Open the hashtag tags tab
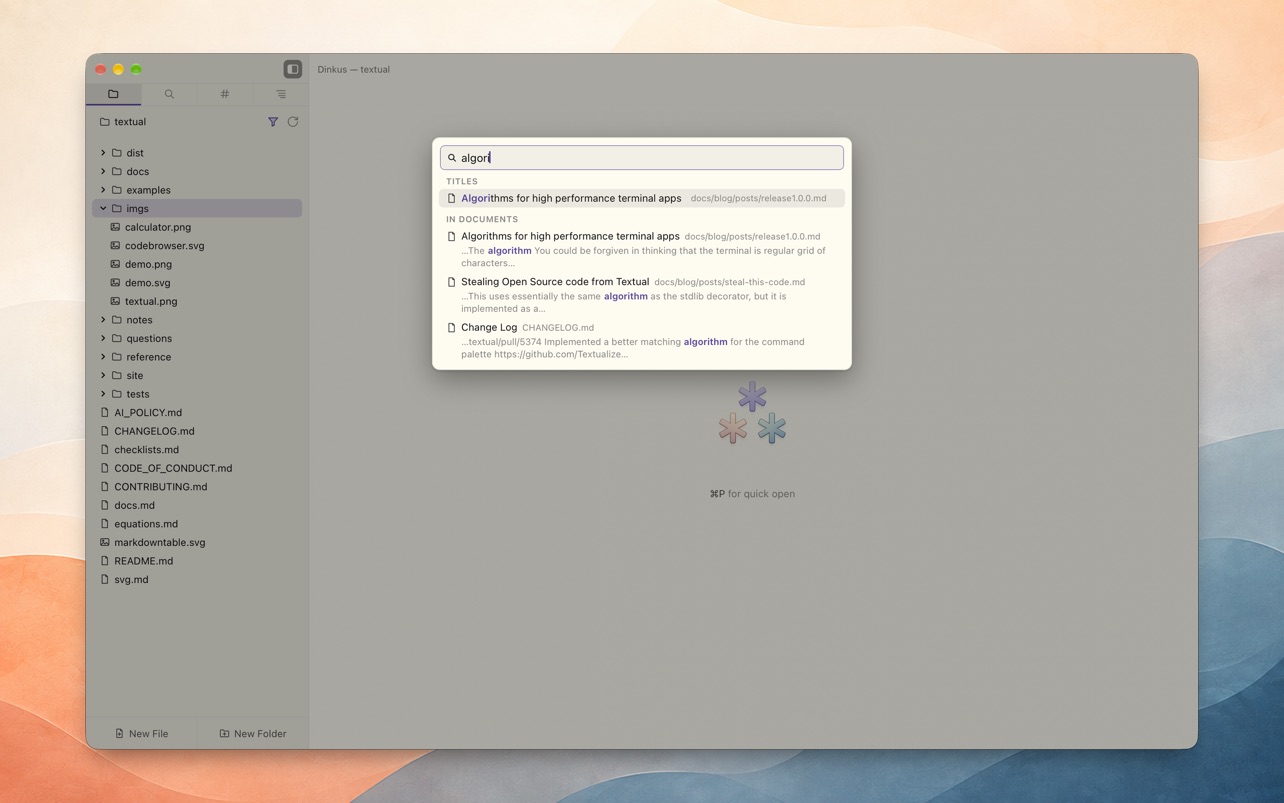Screen dimensions: 1284x803 click(225, 94)
